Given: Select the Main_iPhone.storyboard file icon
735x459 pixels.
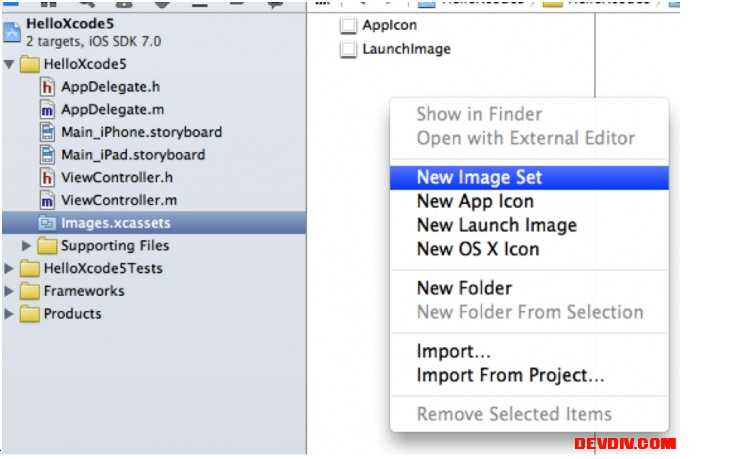Looking at the screenshot, I should coord(47,132).
